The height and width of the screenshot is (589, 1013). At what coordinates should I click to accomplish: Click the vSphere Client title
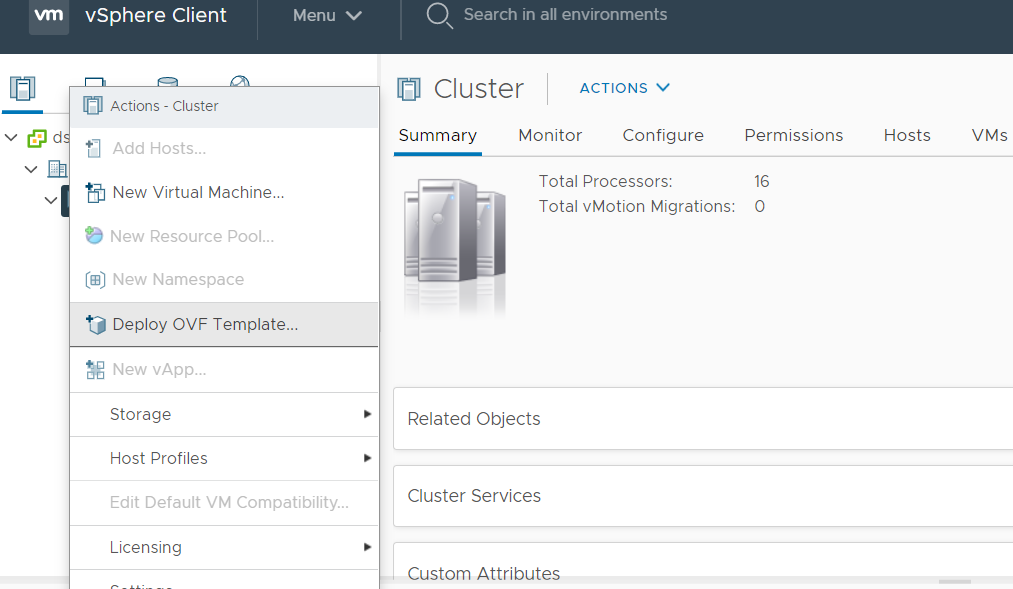[x=156, y=15]
